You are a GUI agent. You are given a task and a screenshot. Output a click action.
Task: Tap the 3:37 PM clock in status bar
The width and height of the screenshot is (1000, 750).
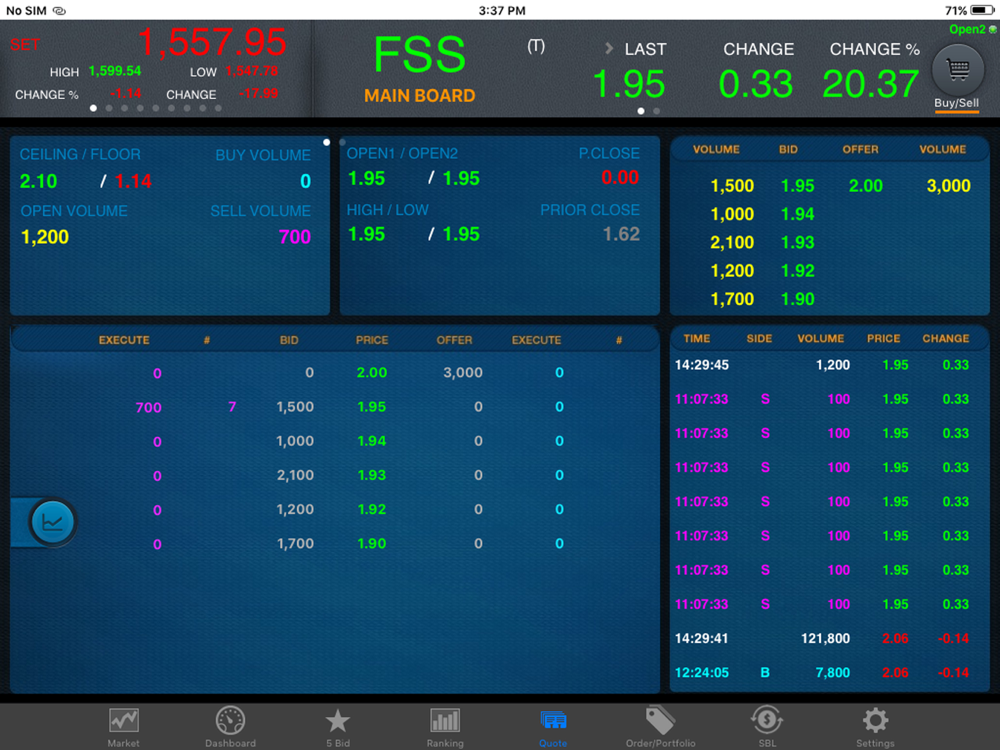[502, 10]
